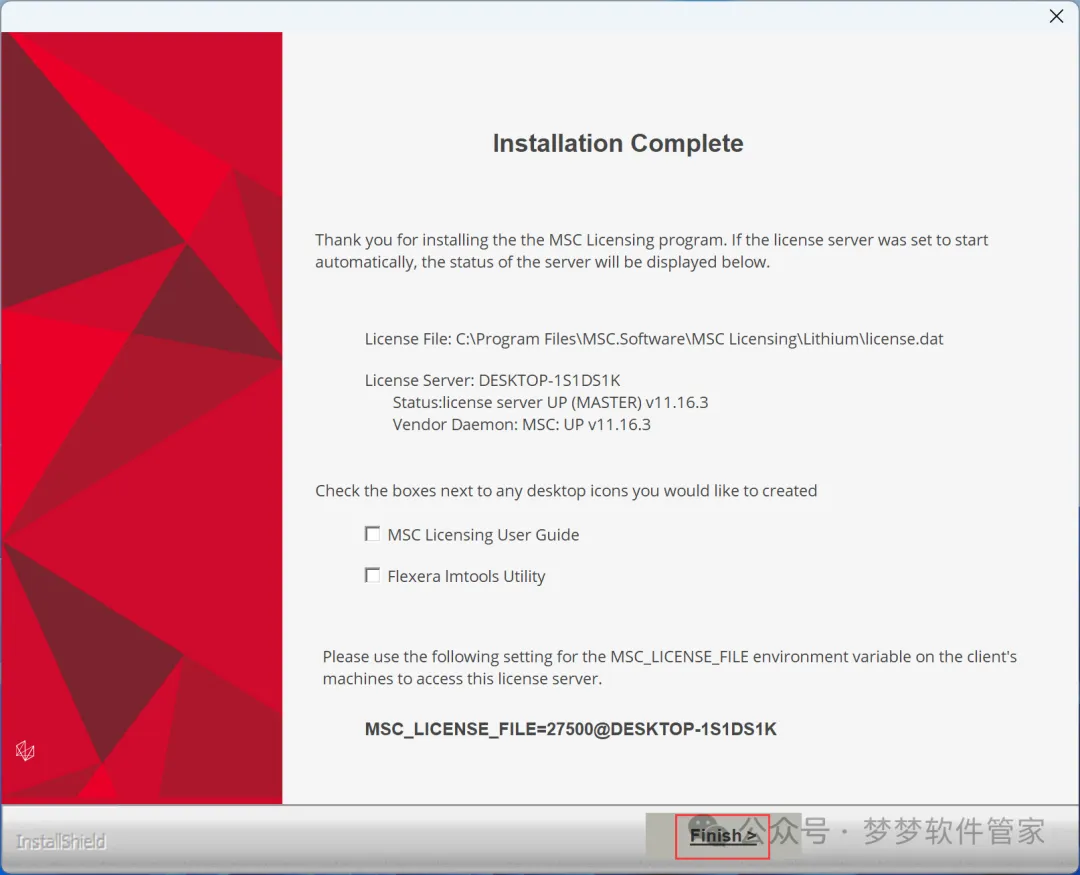Screen dimensions: 1080x875
Task: Click the Finish button
Action: 722,836
